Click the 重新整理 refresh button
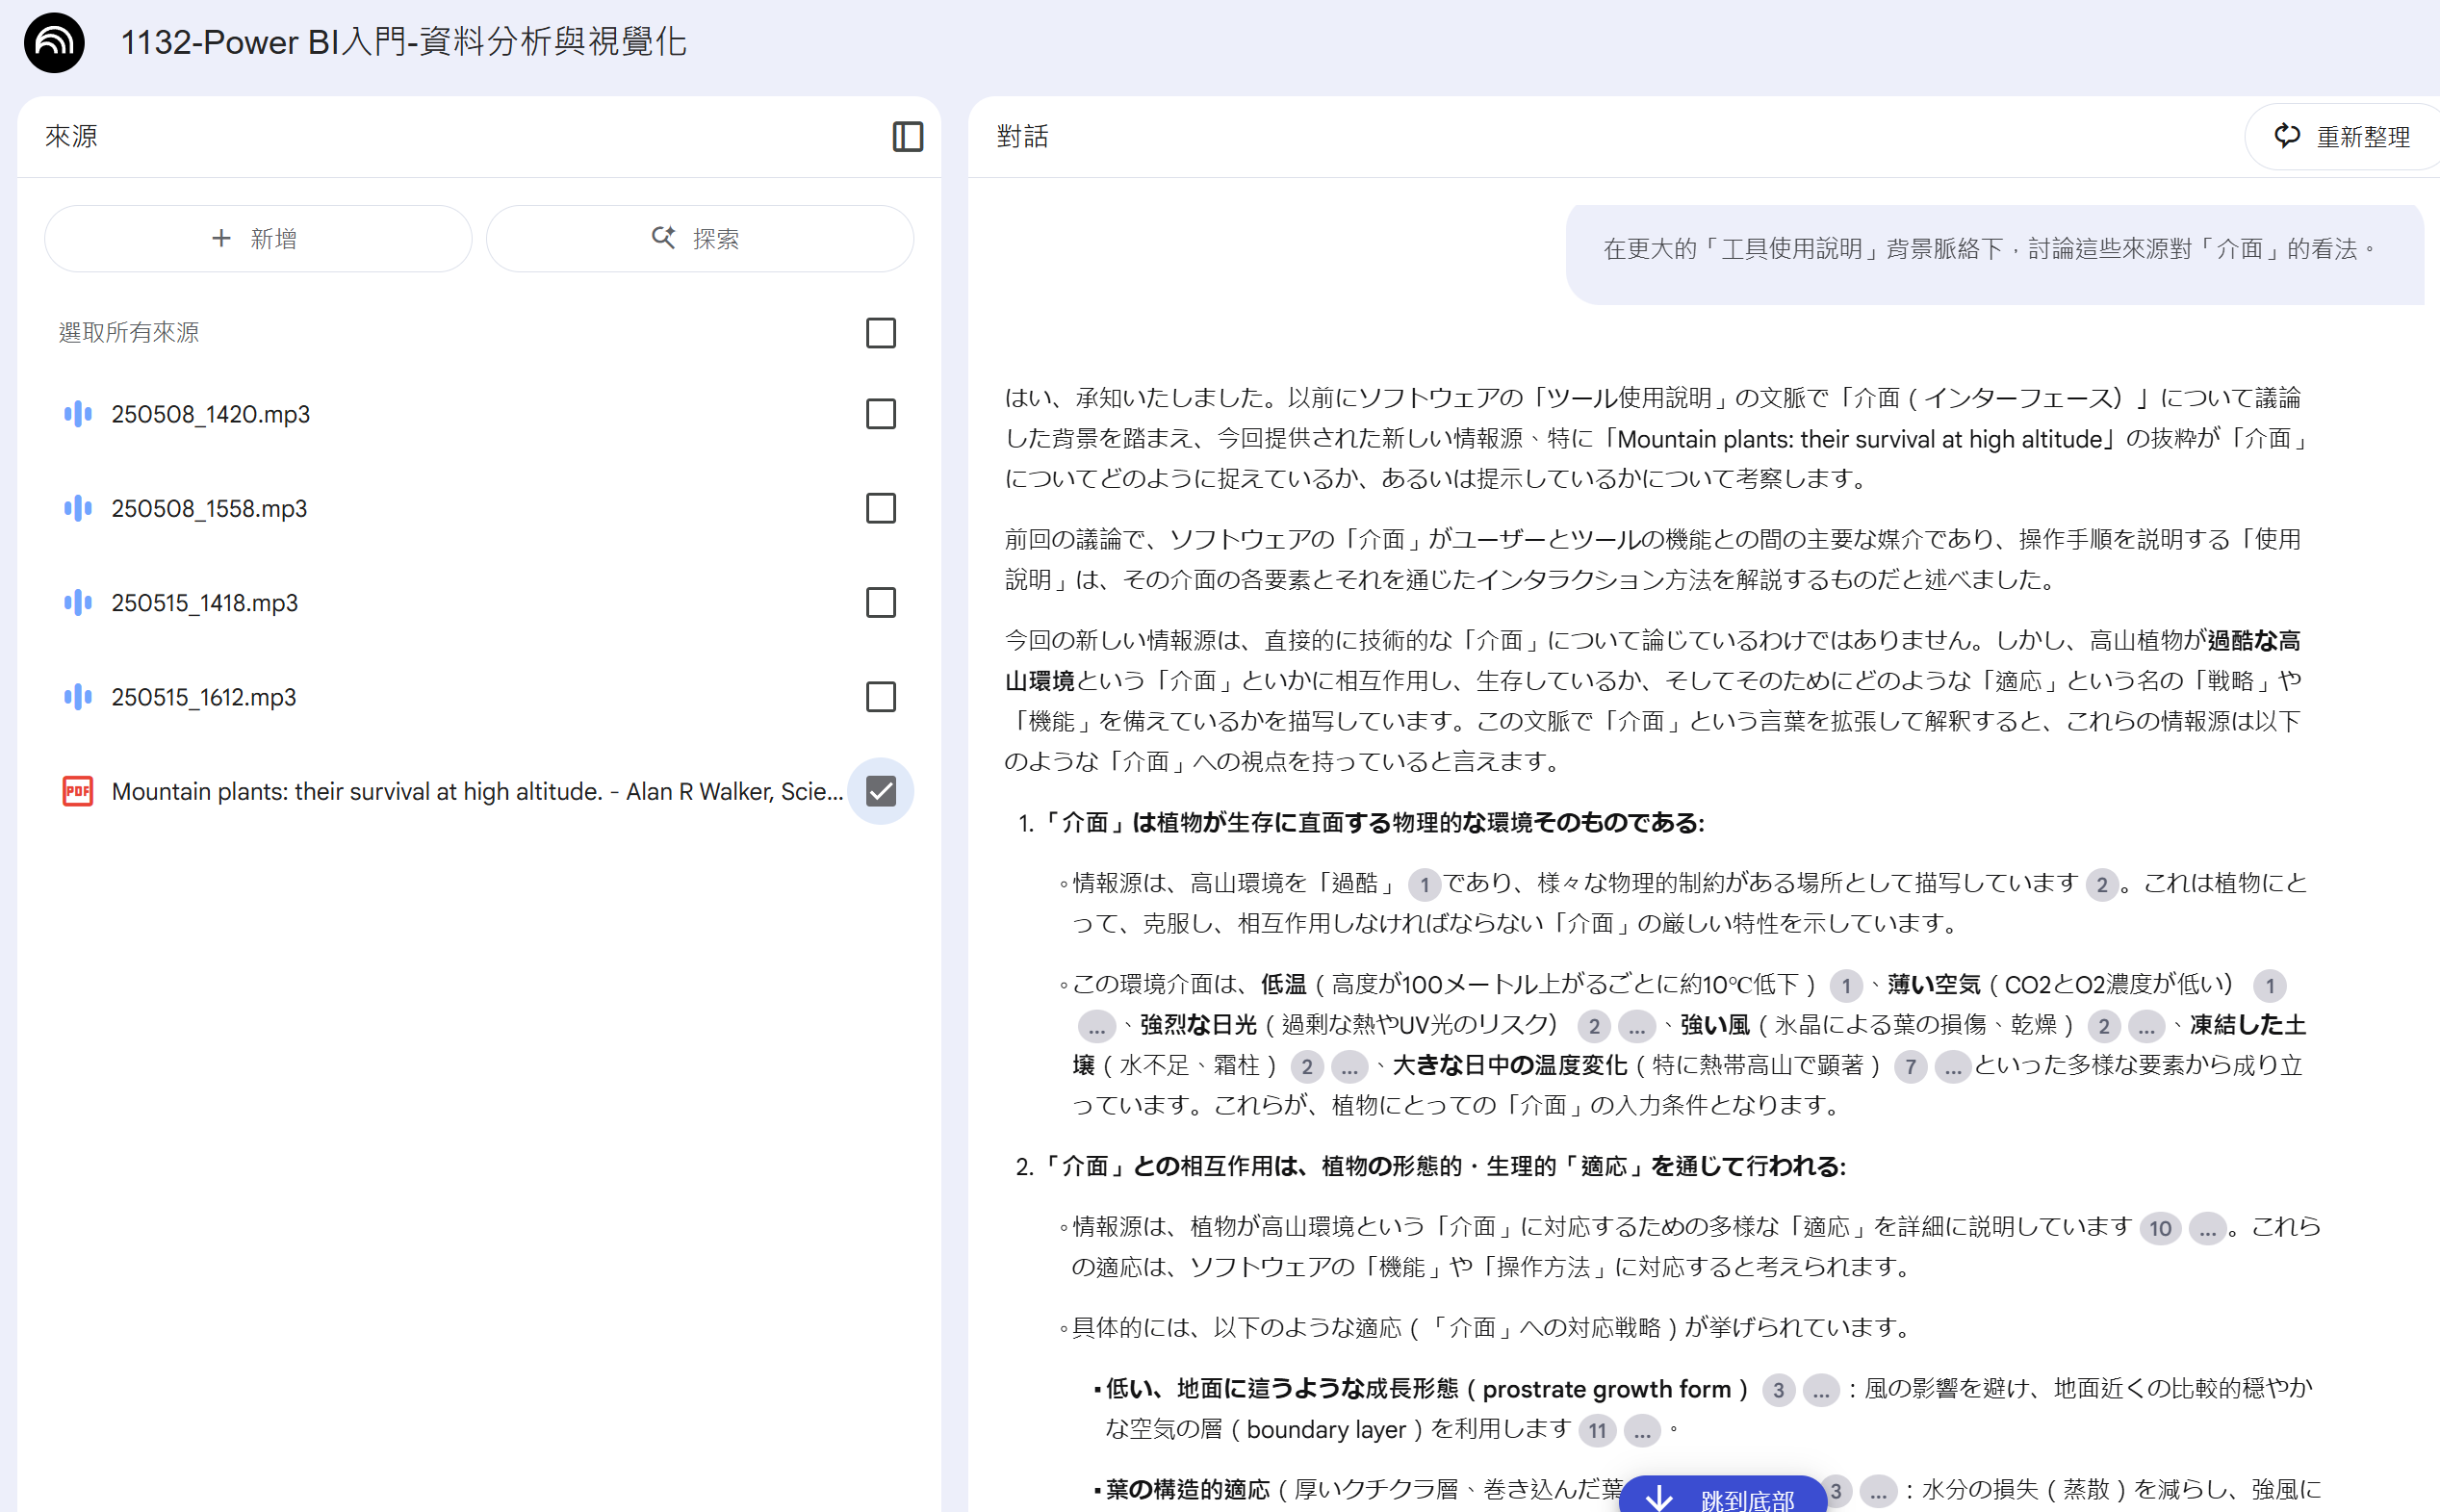2440x1512 pixels. (2343, 137)
